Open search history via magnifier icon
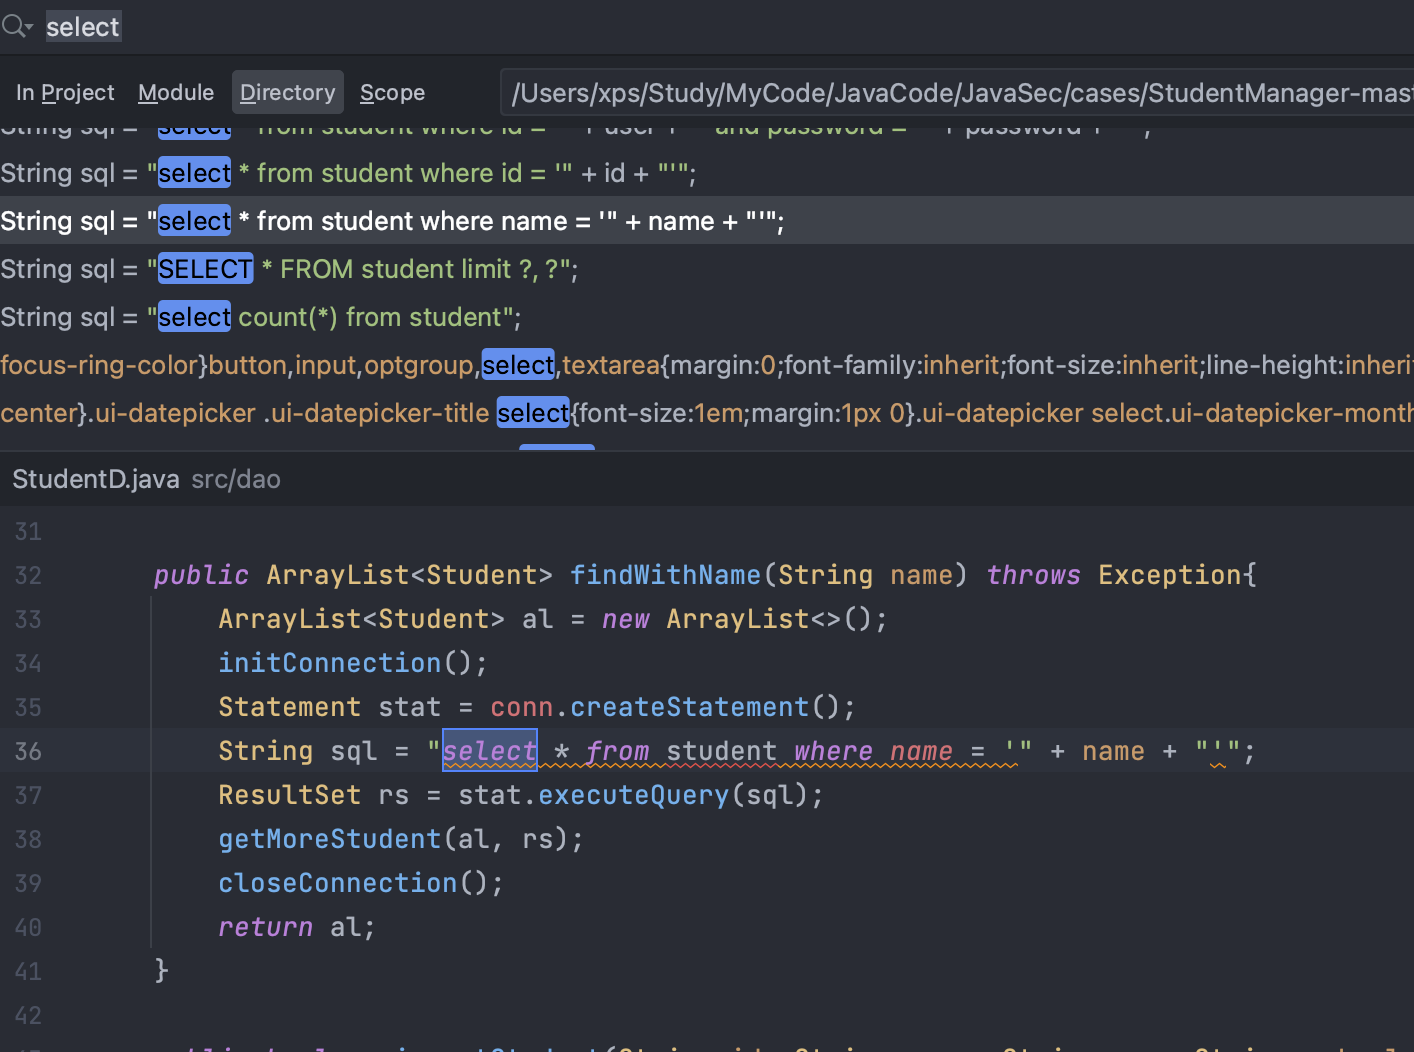This screenshot has width=1414, height=1052. 17,26
